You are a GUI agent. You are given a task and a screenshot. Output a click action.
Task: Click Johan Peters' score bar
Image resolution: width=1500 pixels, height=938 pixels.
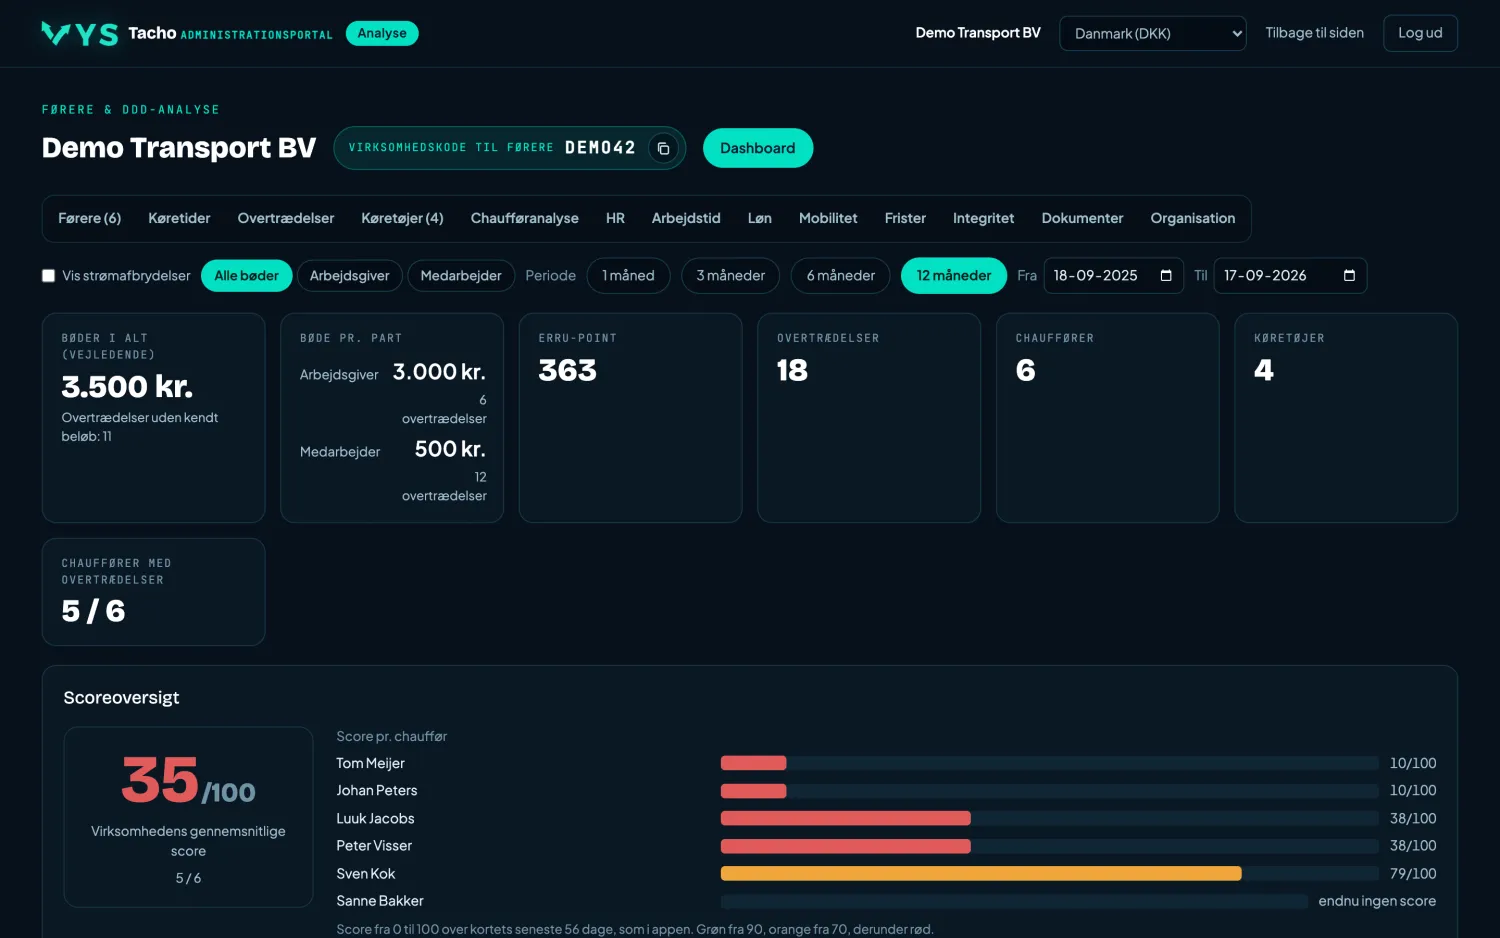[x=753, y=791]
